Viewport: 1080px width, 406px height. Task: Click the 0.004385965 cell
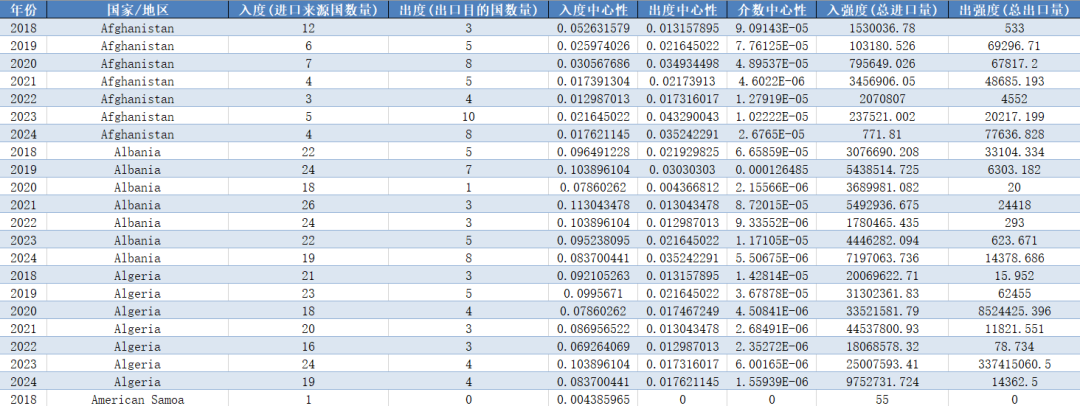pos(592,399)
